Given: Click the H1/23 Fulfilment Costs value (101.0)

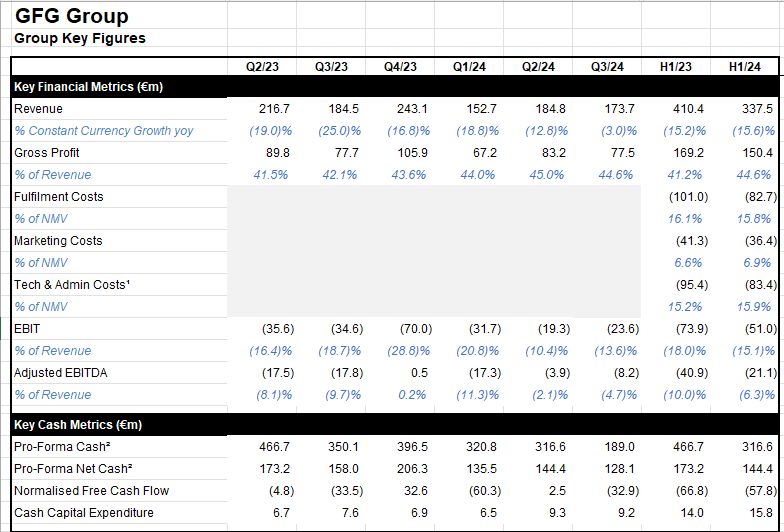Looking at the screenshot, I should coord(688,197).
